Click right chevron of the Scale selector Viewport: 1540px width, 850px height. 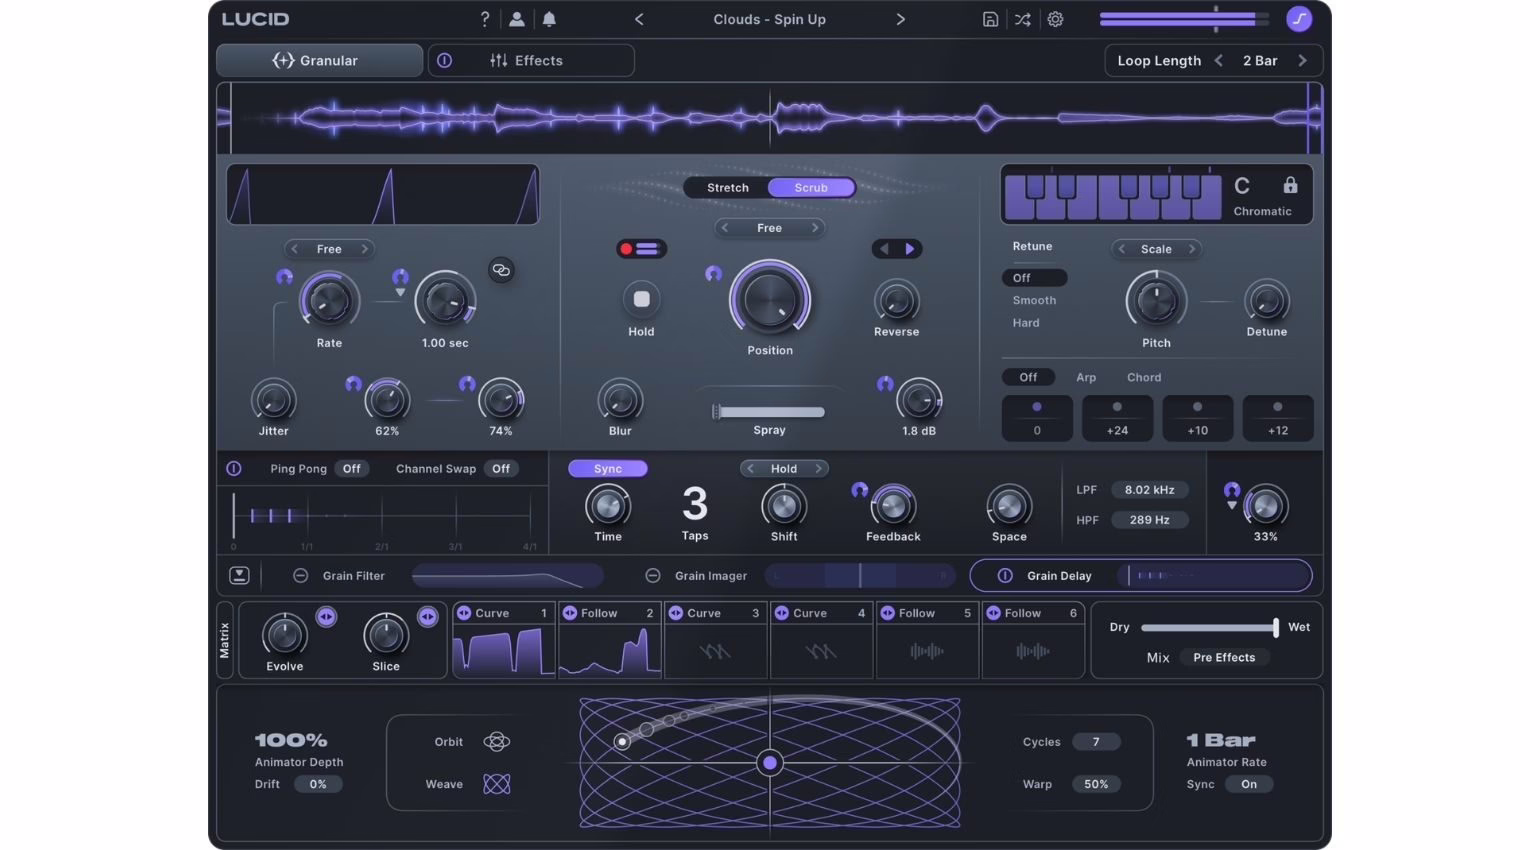pyautogui.click(x=1191, y=249)
